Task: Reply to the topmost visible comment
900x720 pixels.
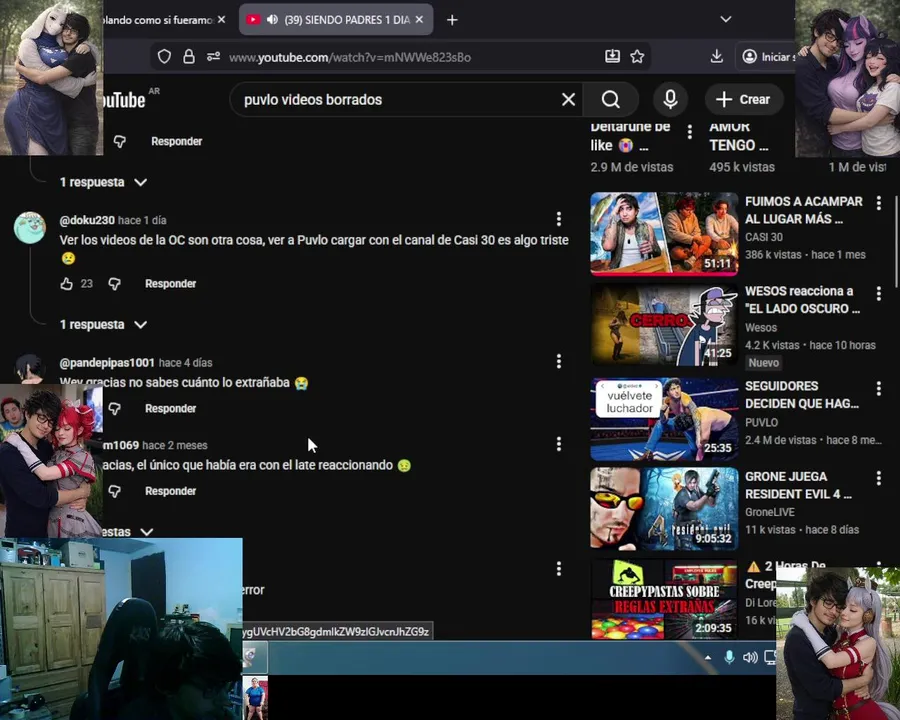Action: pyautogui.click(x=176, y=141)
